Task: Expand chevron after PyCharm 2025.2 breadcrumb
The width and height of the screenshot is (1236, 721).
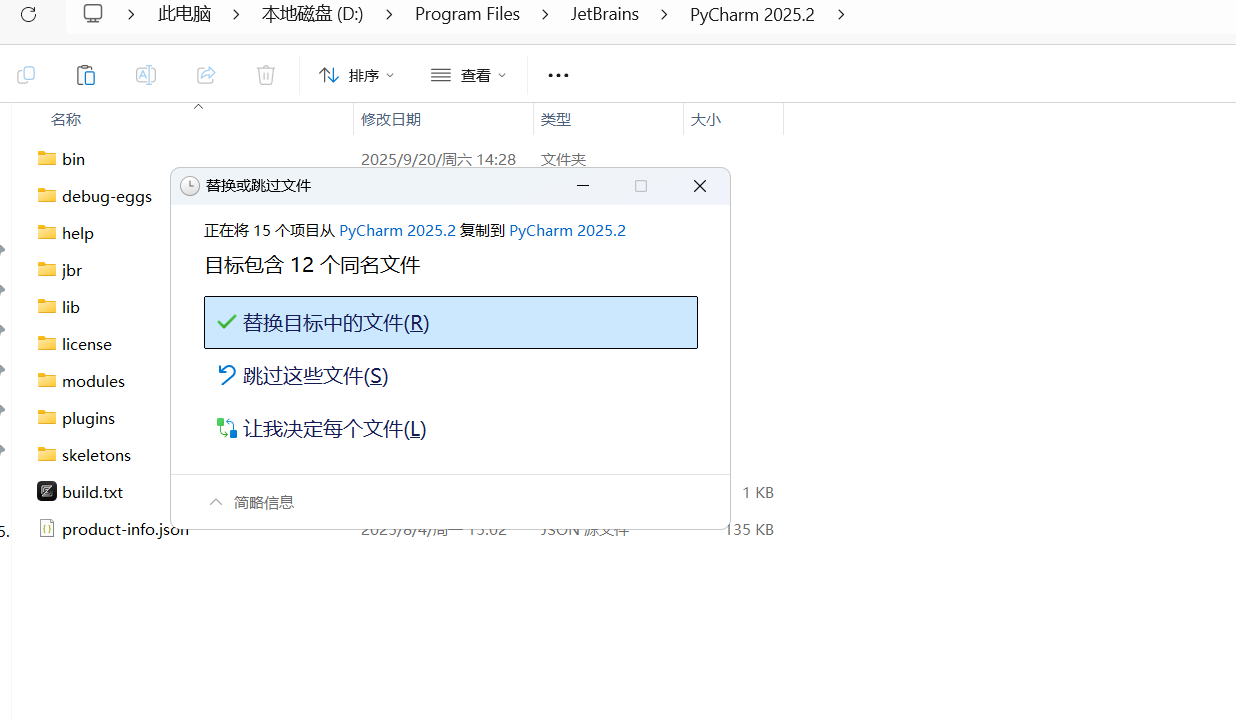Action: coord(840,14)
